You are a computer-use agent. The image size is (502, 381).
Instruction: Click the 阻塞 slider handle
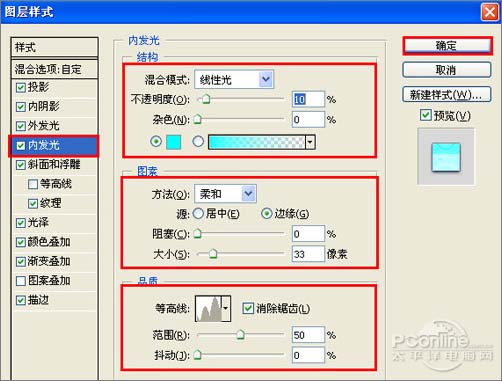198,234
